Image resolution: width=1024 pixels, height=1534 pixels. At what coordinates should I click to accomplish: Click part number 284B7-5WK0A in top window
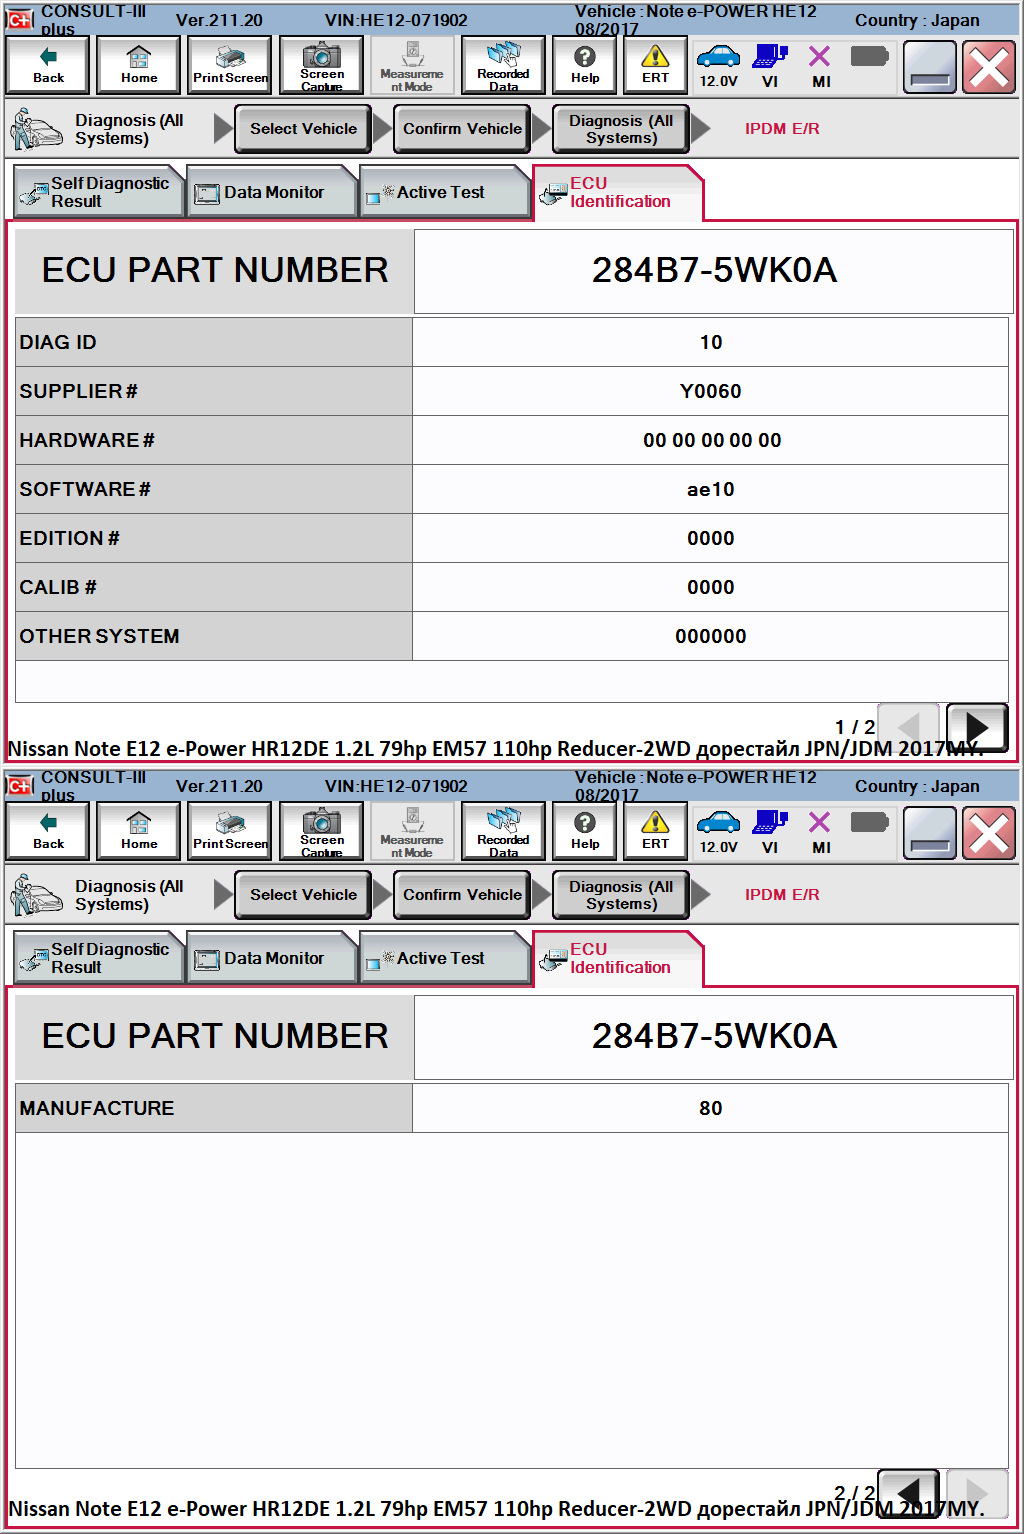[714, 270]
